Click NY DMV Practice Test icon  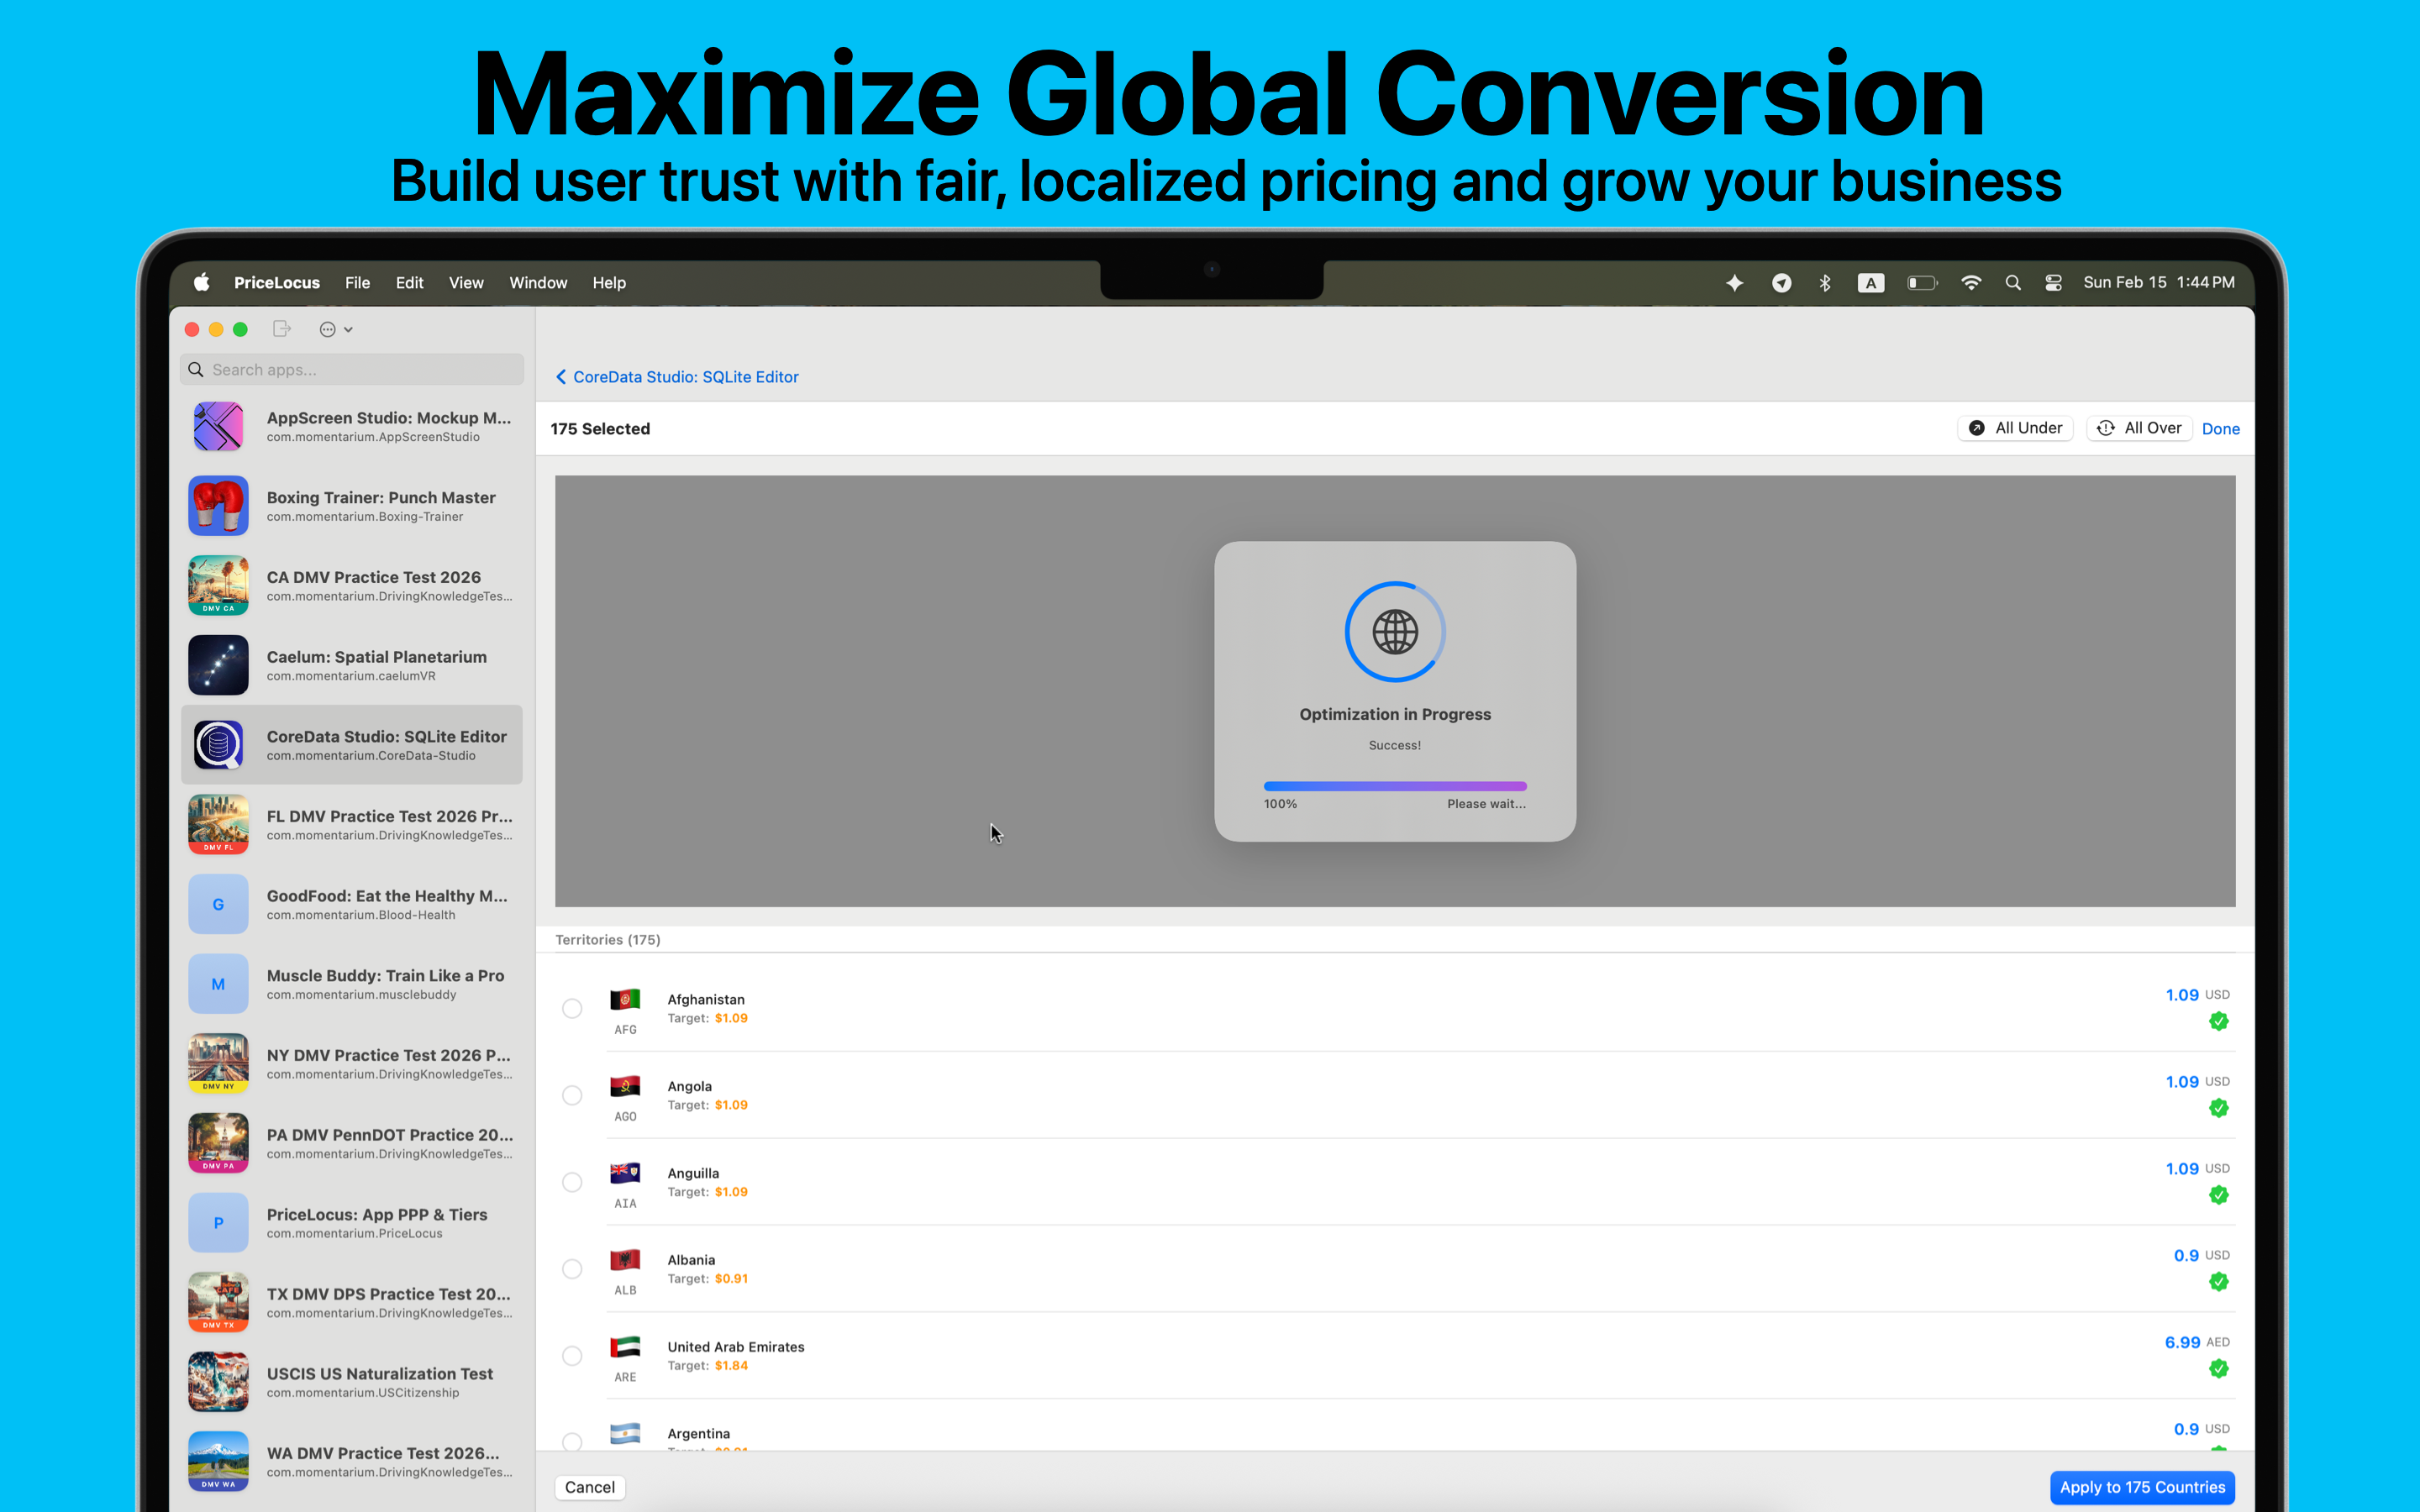[x=218, y=1063]
